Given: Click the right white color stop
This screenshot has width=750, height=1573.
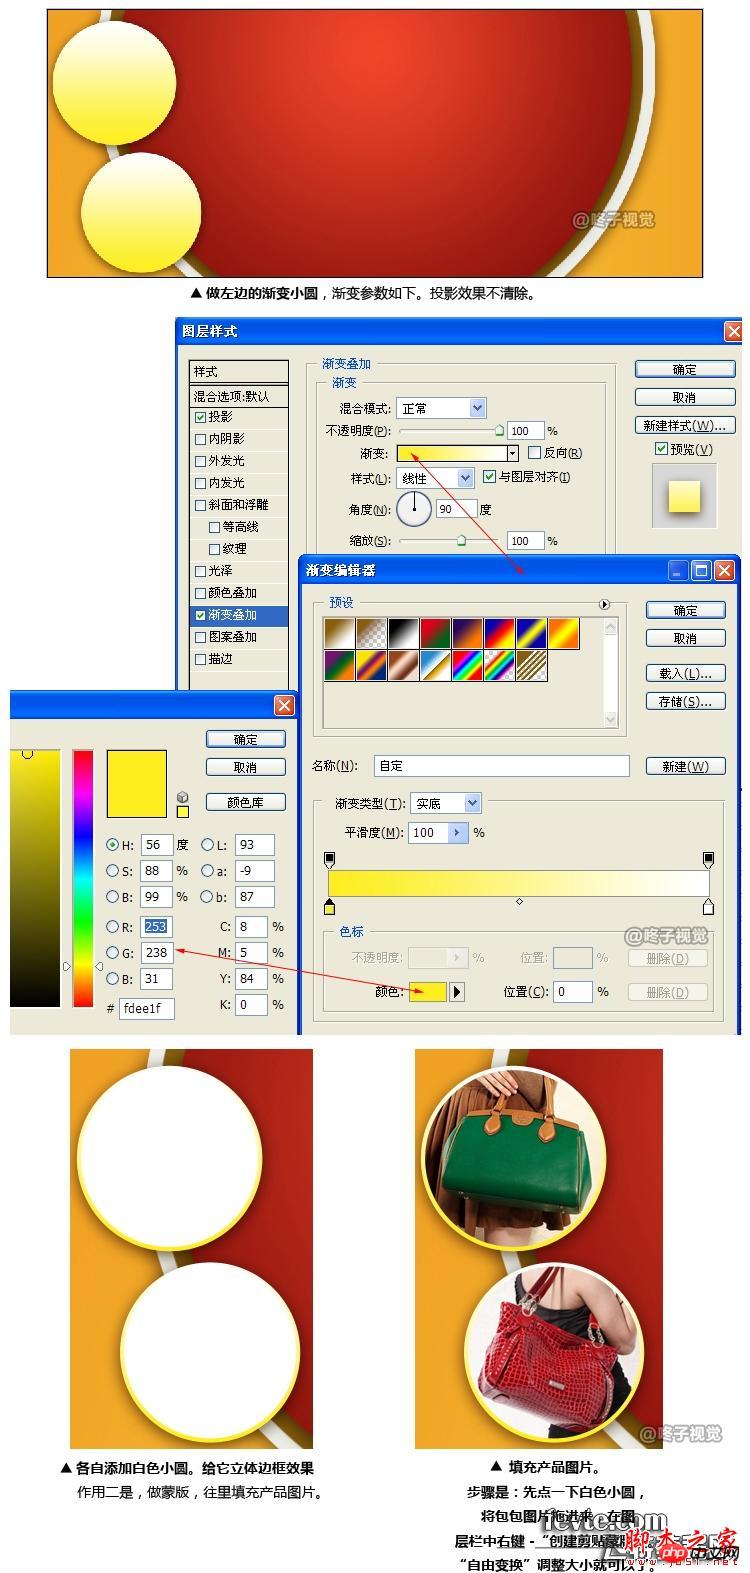Looking at the screenshot, I should pyautogui.click(x=709, y=908).
